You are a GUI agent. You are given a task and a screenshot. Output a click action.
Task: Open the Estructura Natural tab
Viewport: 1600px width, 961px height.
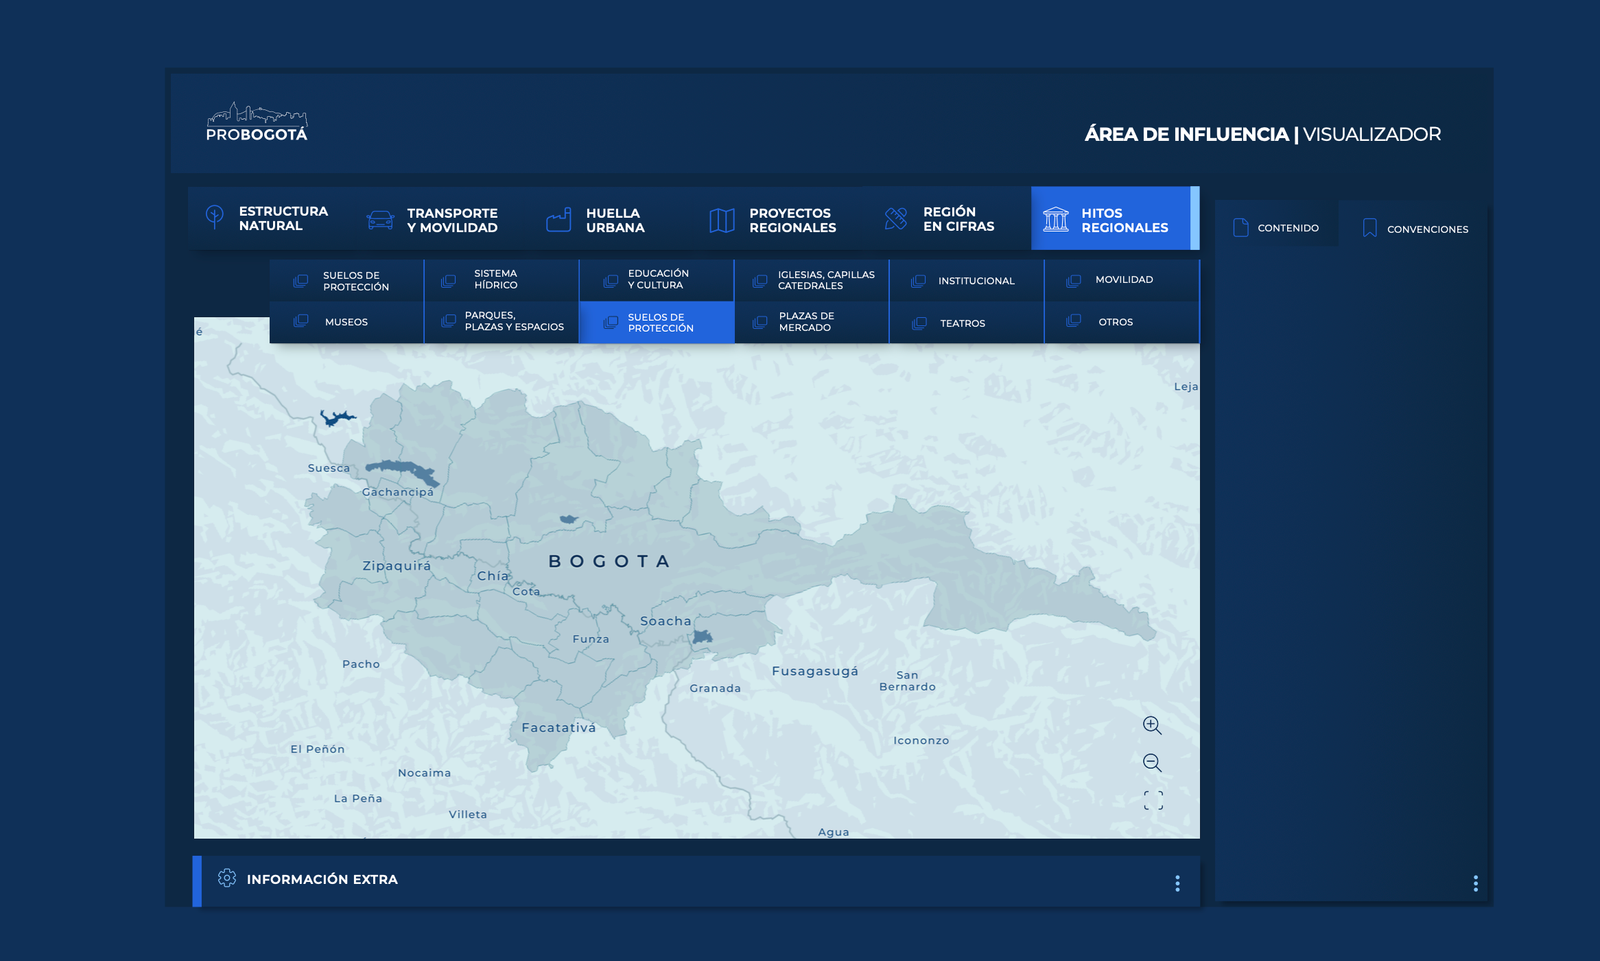[268, 218]
